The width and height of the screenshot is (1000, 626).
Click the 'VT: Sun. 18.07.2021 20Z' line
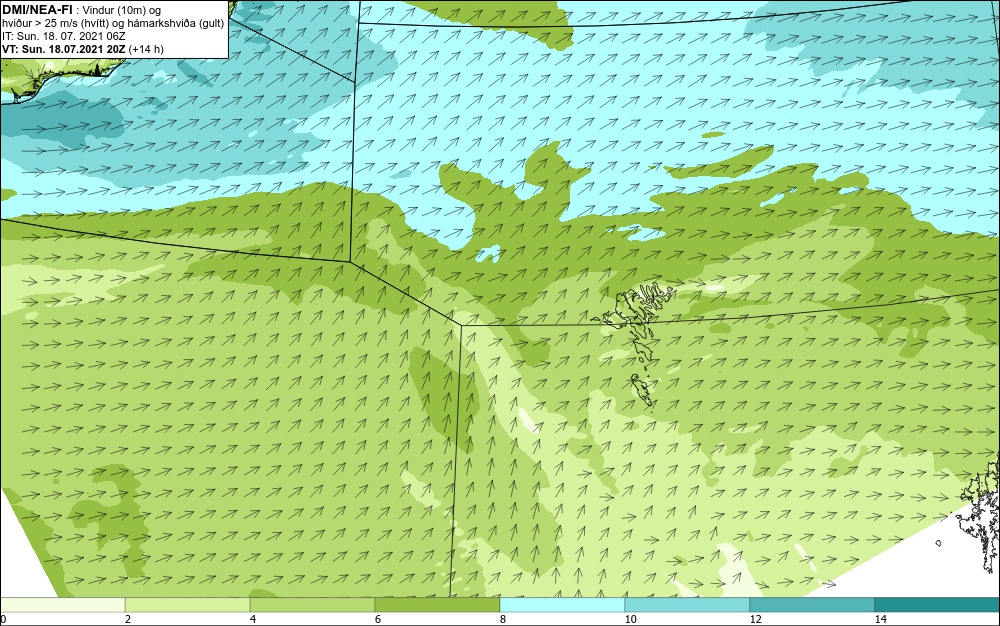[64, 49]
